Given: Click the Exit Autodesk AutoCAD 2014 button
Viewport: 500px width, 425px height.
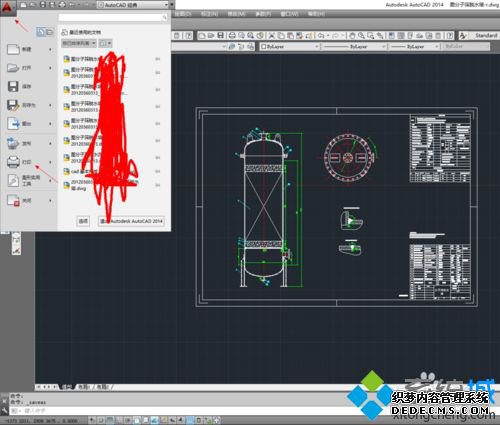Looking at the screenshot, I should [x=131, y=221].
